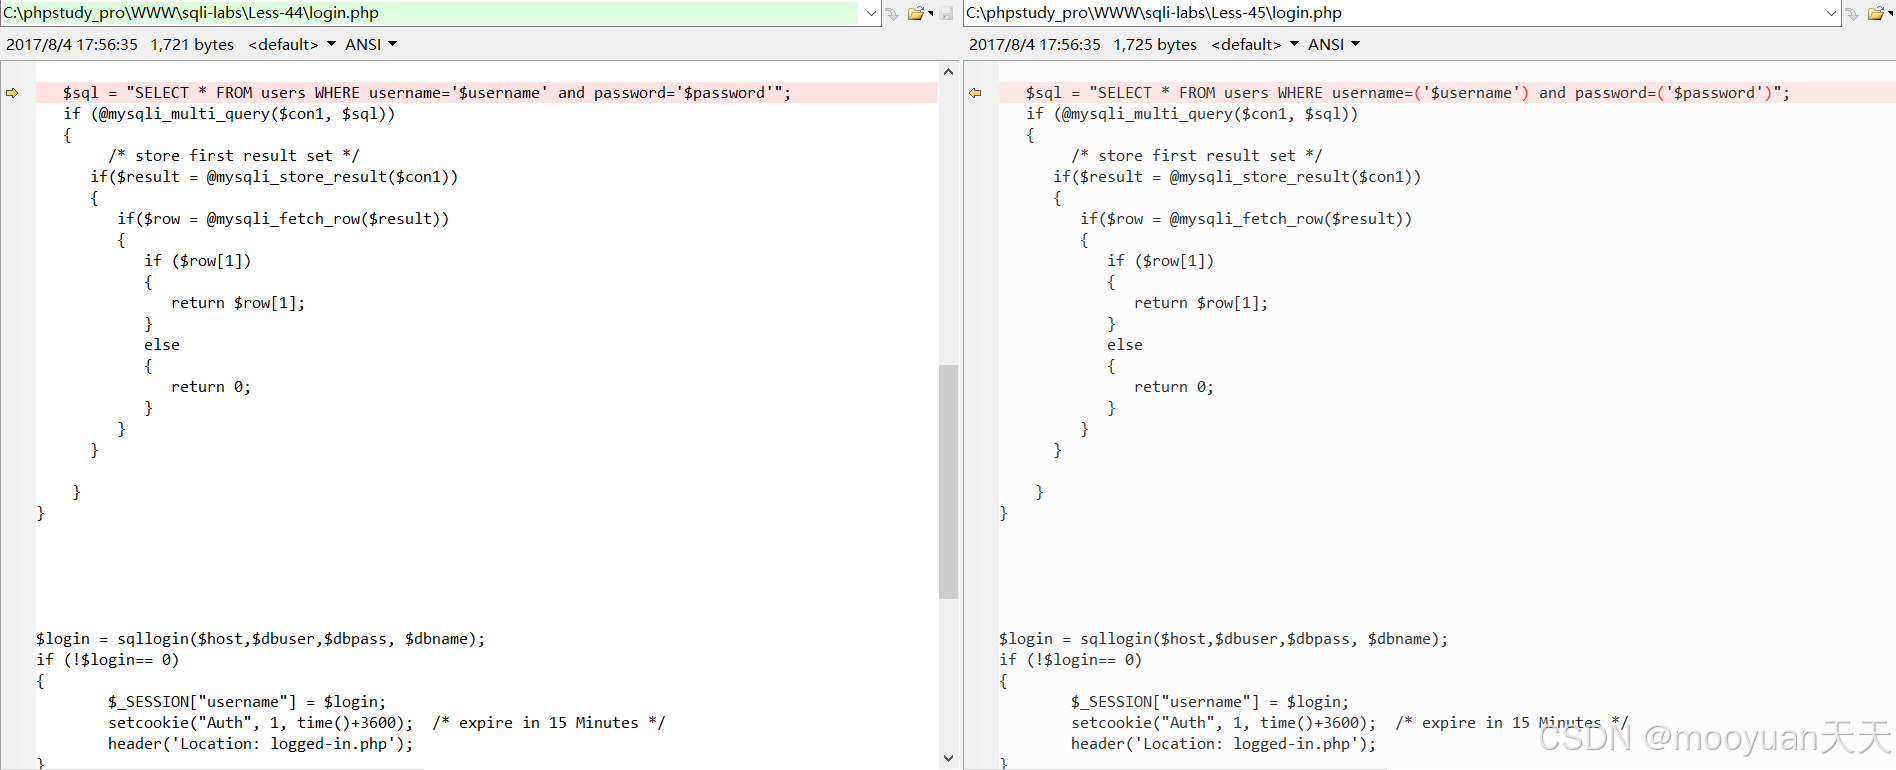Click the mysqli_multi_query line in left pane
Screen dimensions: 1896x770
(x=229, y=114)
